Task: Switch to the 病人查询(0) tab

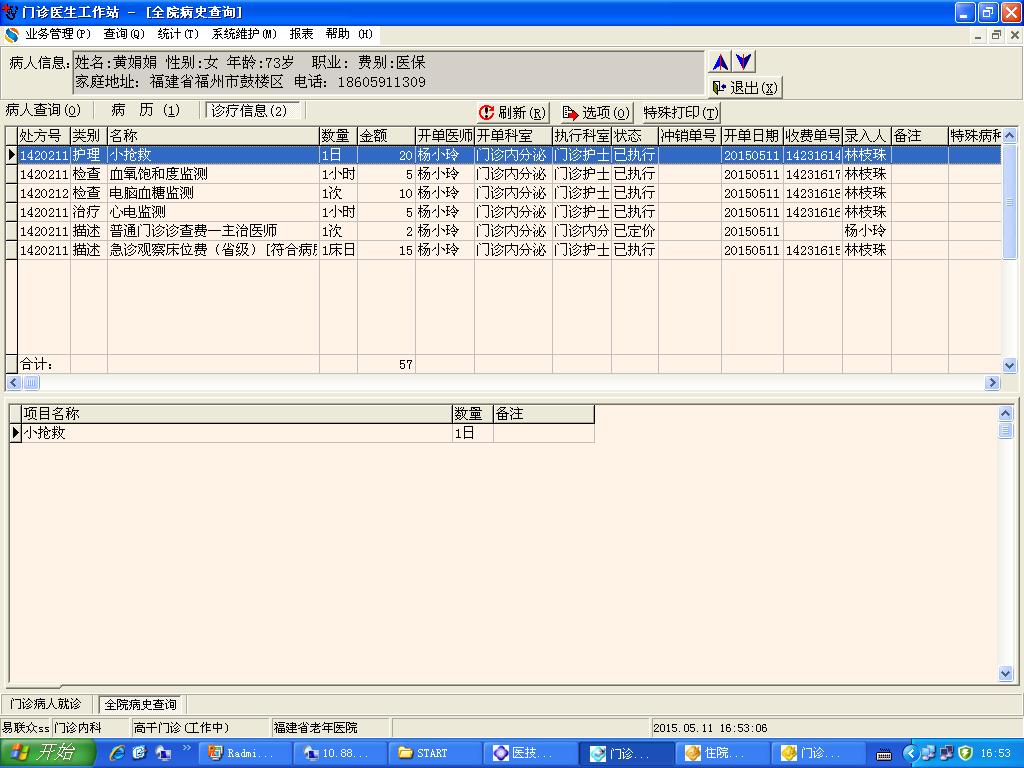Action: pos(43,110)
